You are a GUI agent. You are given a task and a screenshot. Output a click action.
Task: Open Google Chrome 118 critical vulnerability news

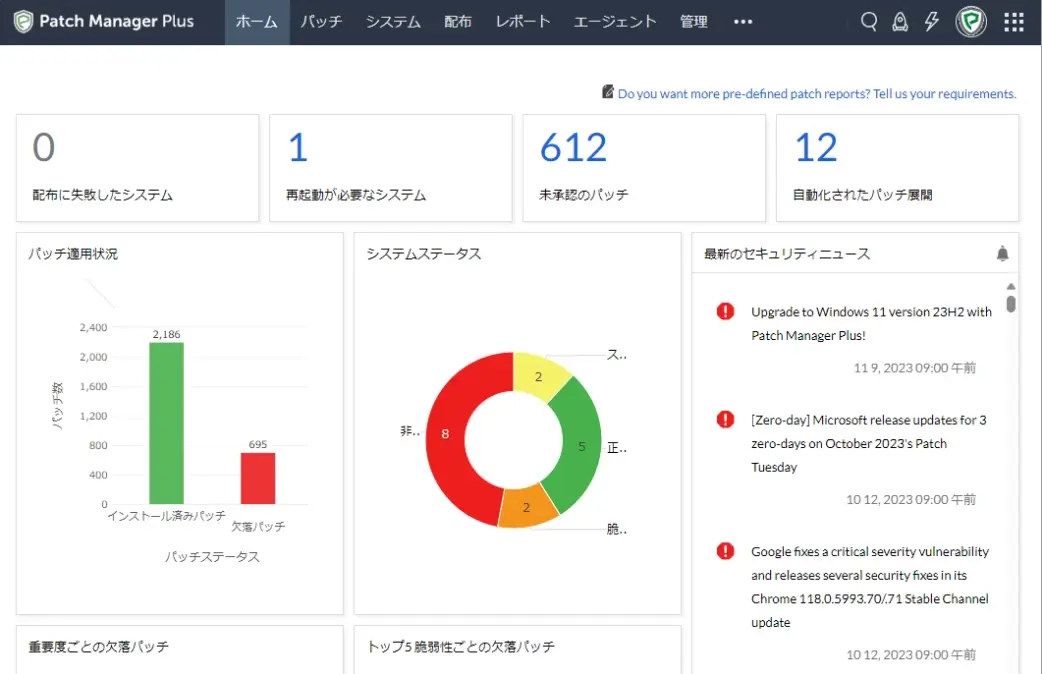pyautogui.click(x=870, y=587)
